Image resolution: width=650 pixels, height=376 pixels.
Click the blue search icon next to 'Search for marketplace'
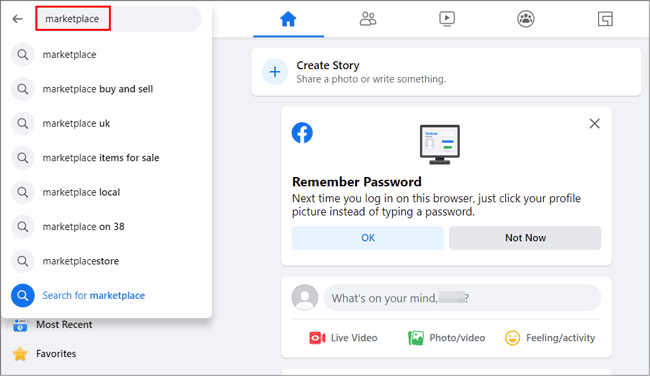point(23,295)
